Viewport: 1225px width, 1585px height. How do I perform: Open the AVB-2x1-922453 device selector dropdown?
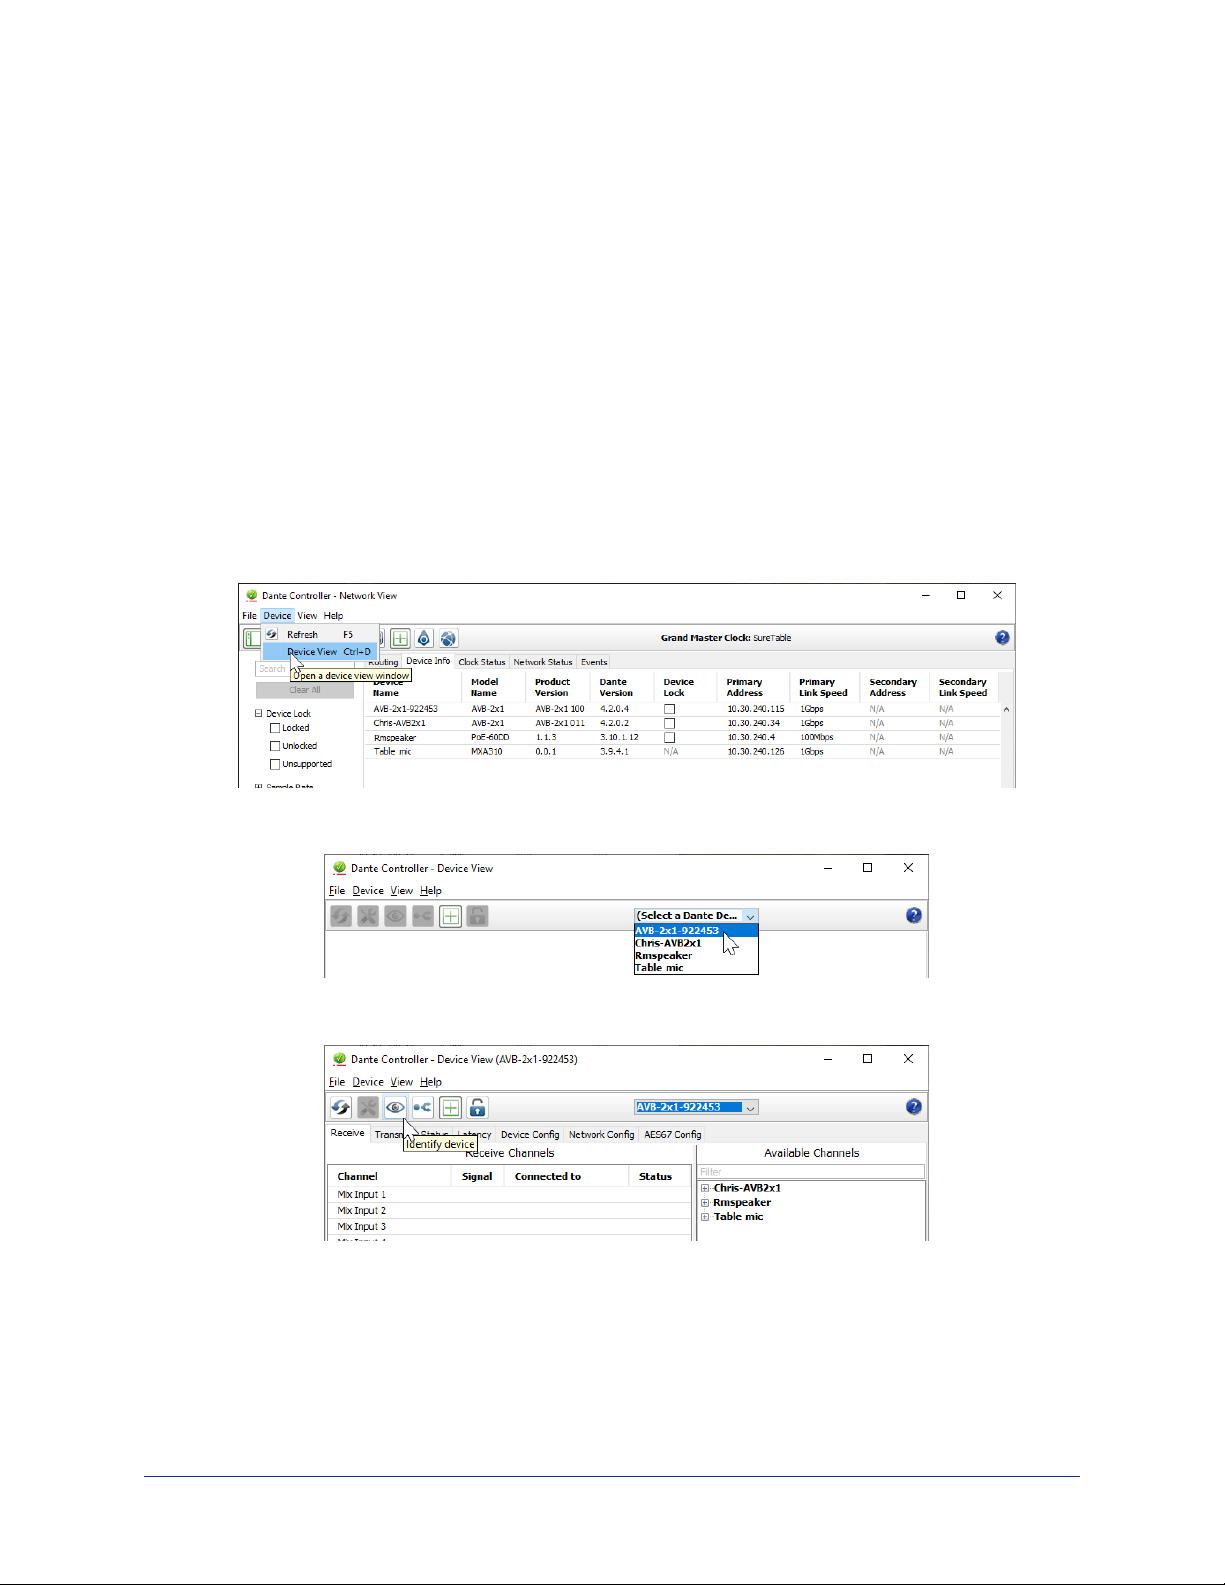tap(696, 1107)
